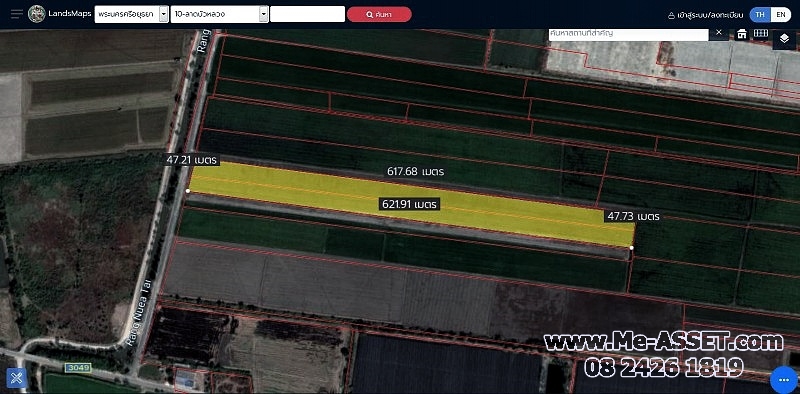Click the lock login icon
Image resolution: width=800 pixels, height=394 pixels.
tap(671, 15)
